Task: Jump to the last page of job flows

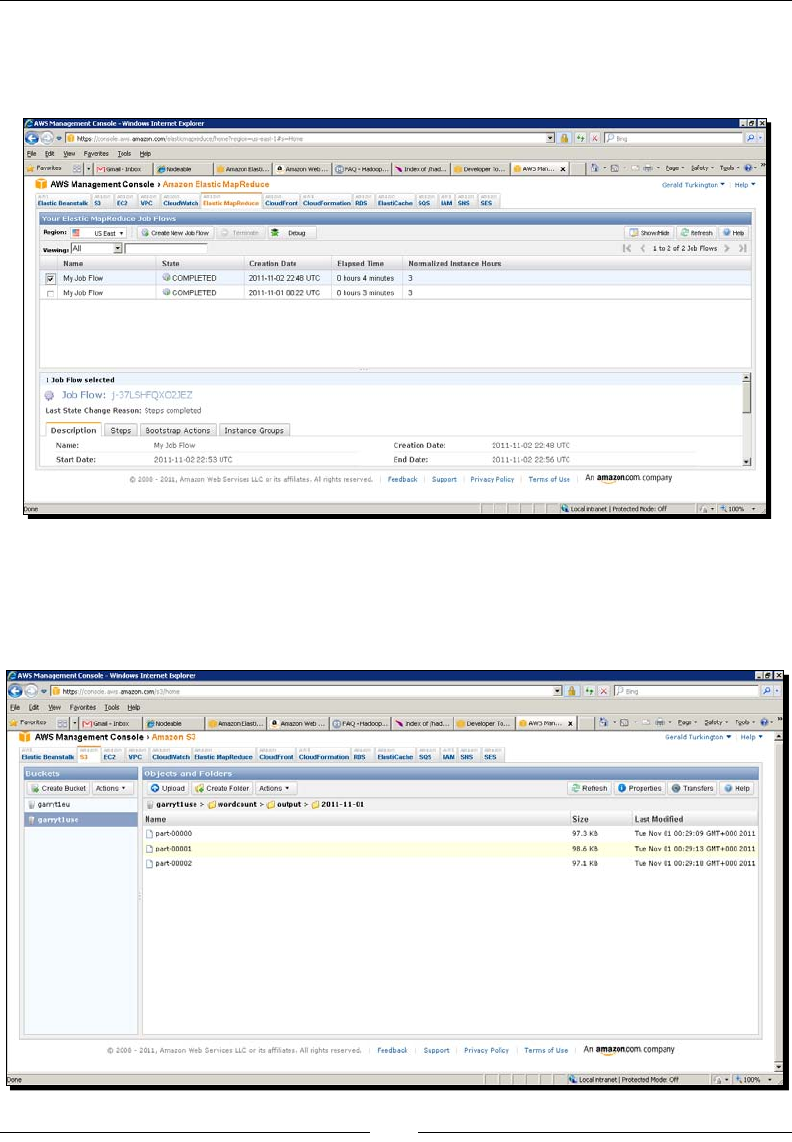Action: click(x=742, y=248)
